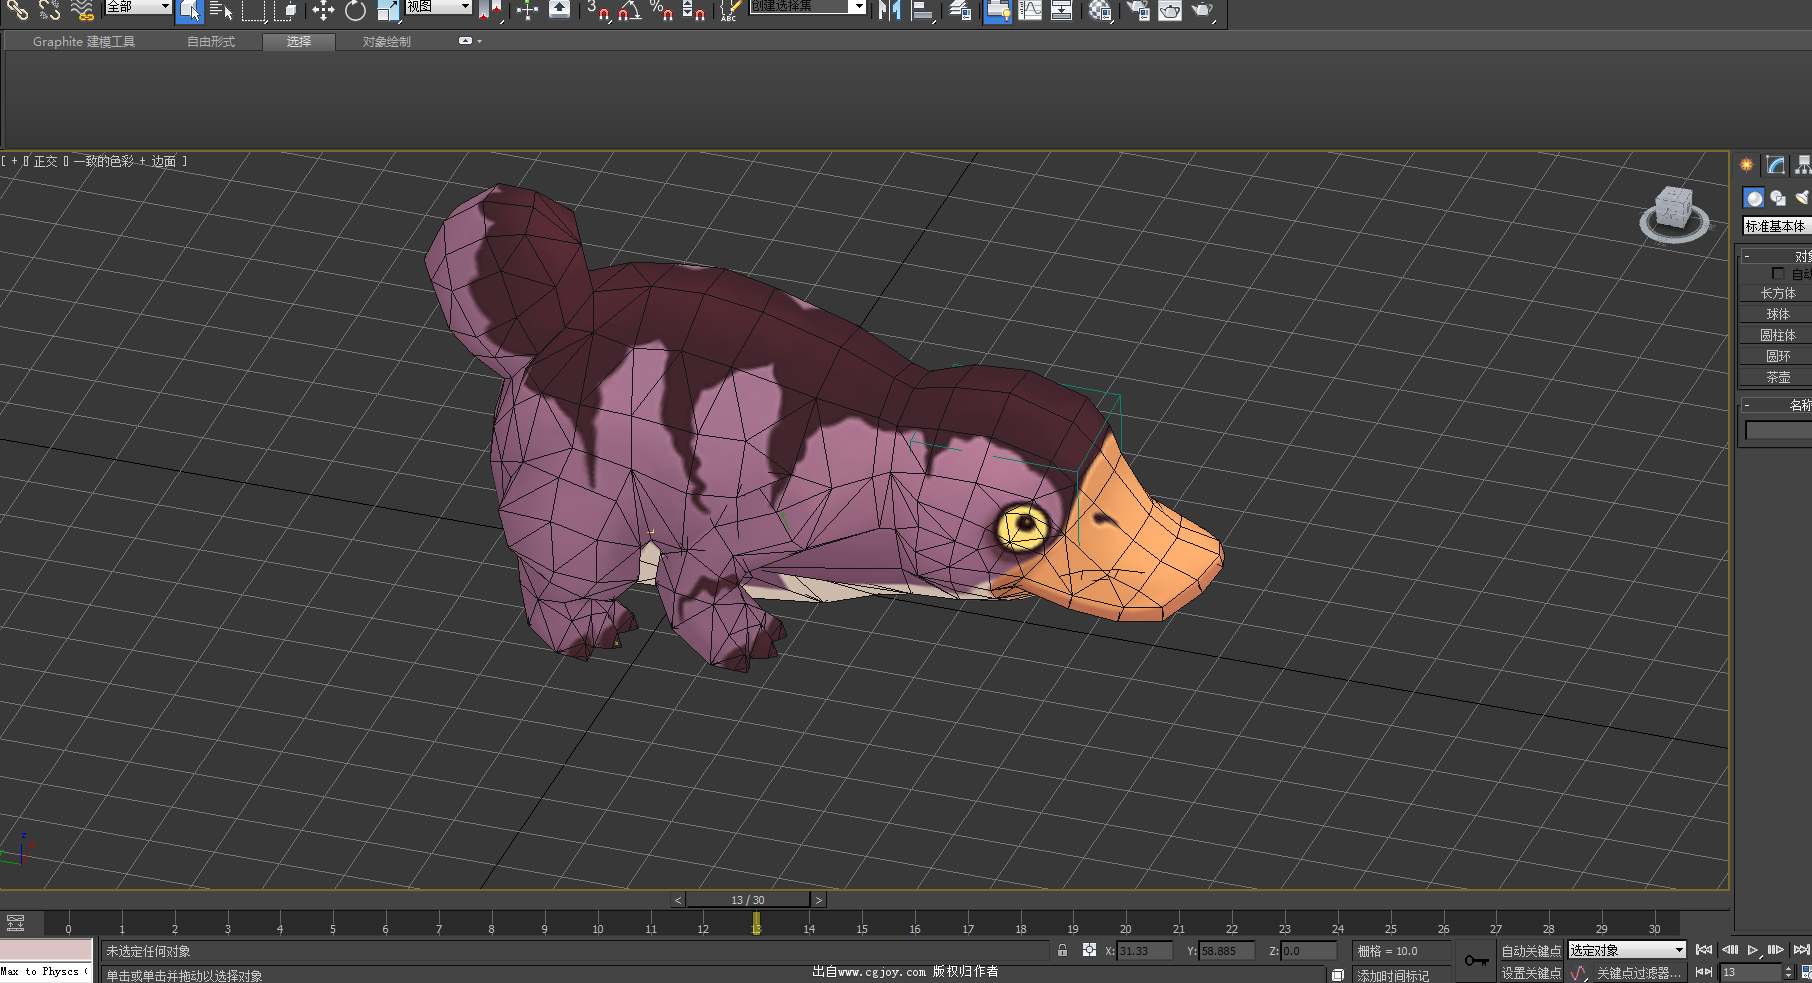Open the 标准基本体 object type dropdown
The width and height of the screenshot is (1812, 983).
pyautogui.click(x=1777, y=226)
